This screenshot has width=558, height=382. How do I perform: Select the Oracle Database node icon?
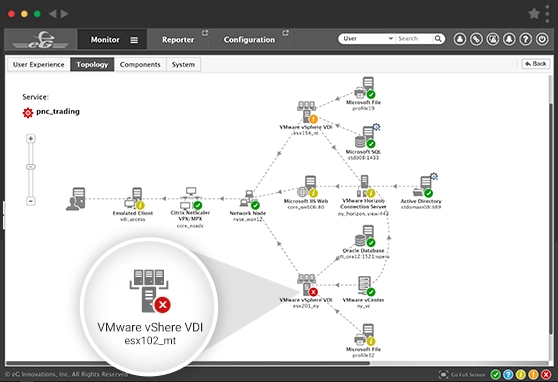coord(364,236)
